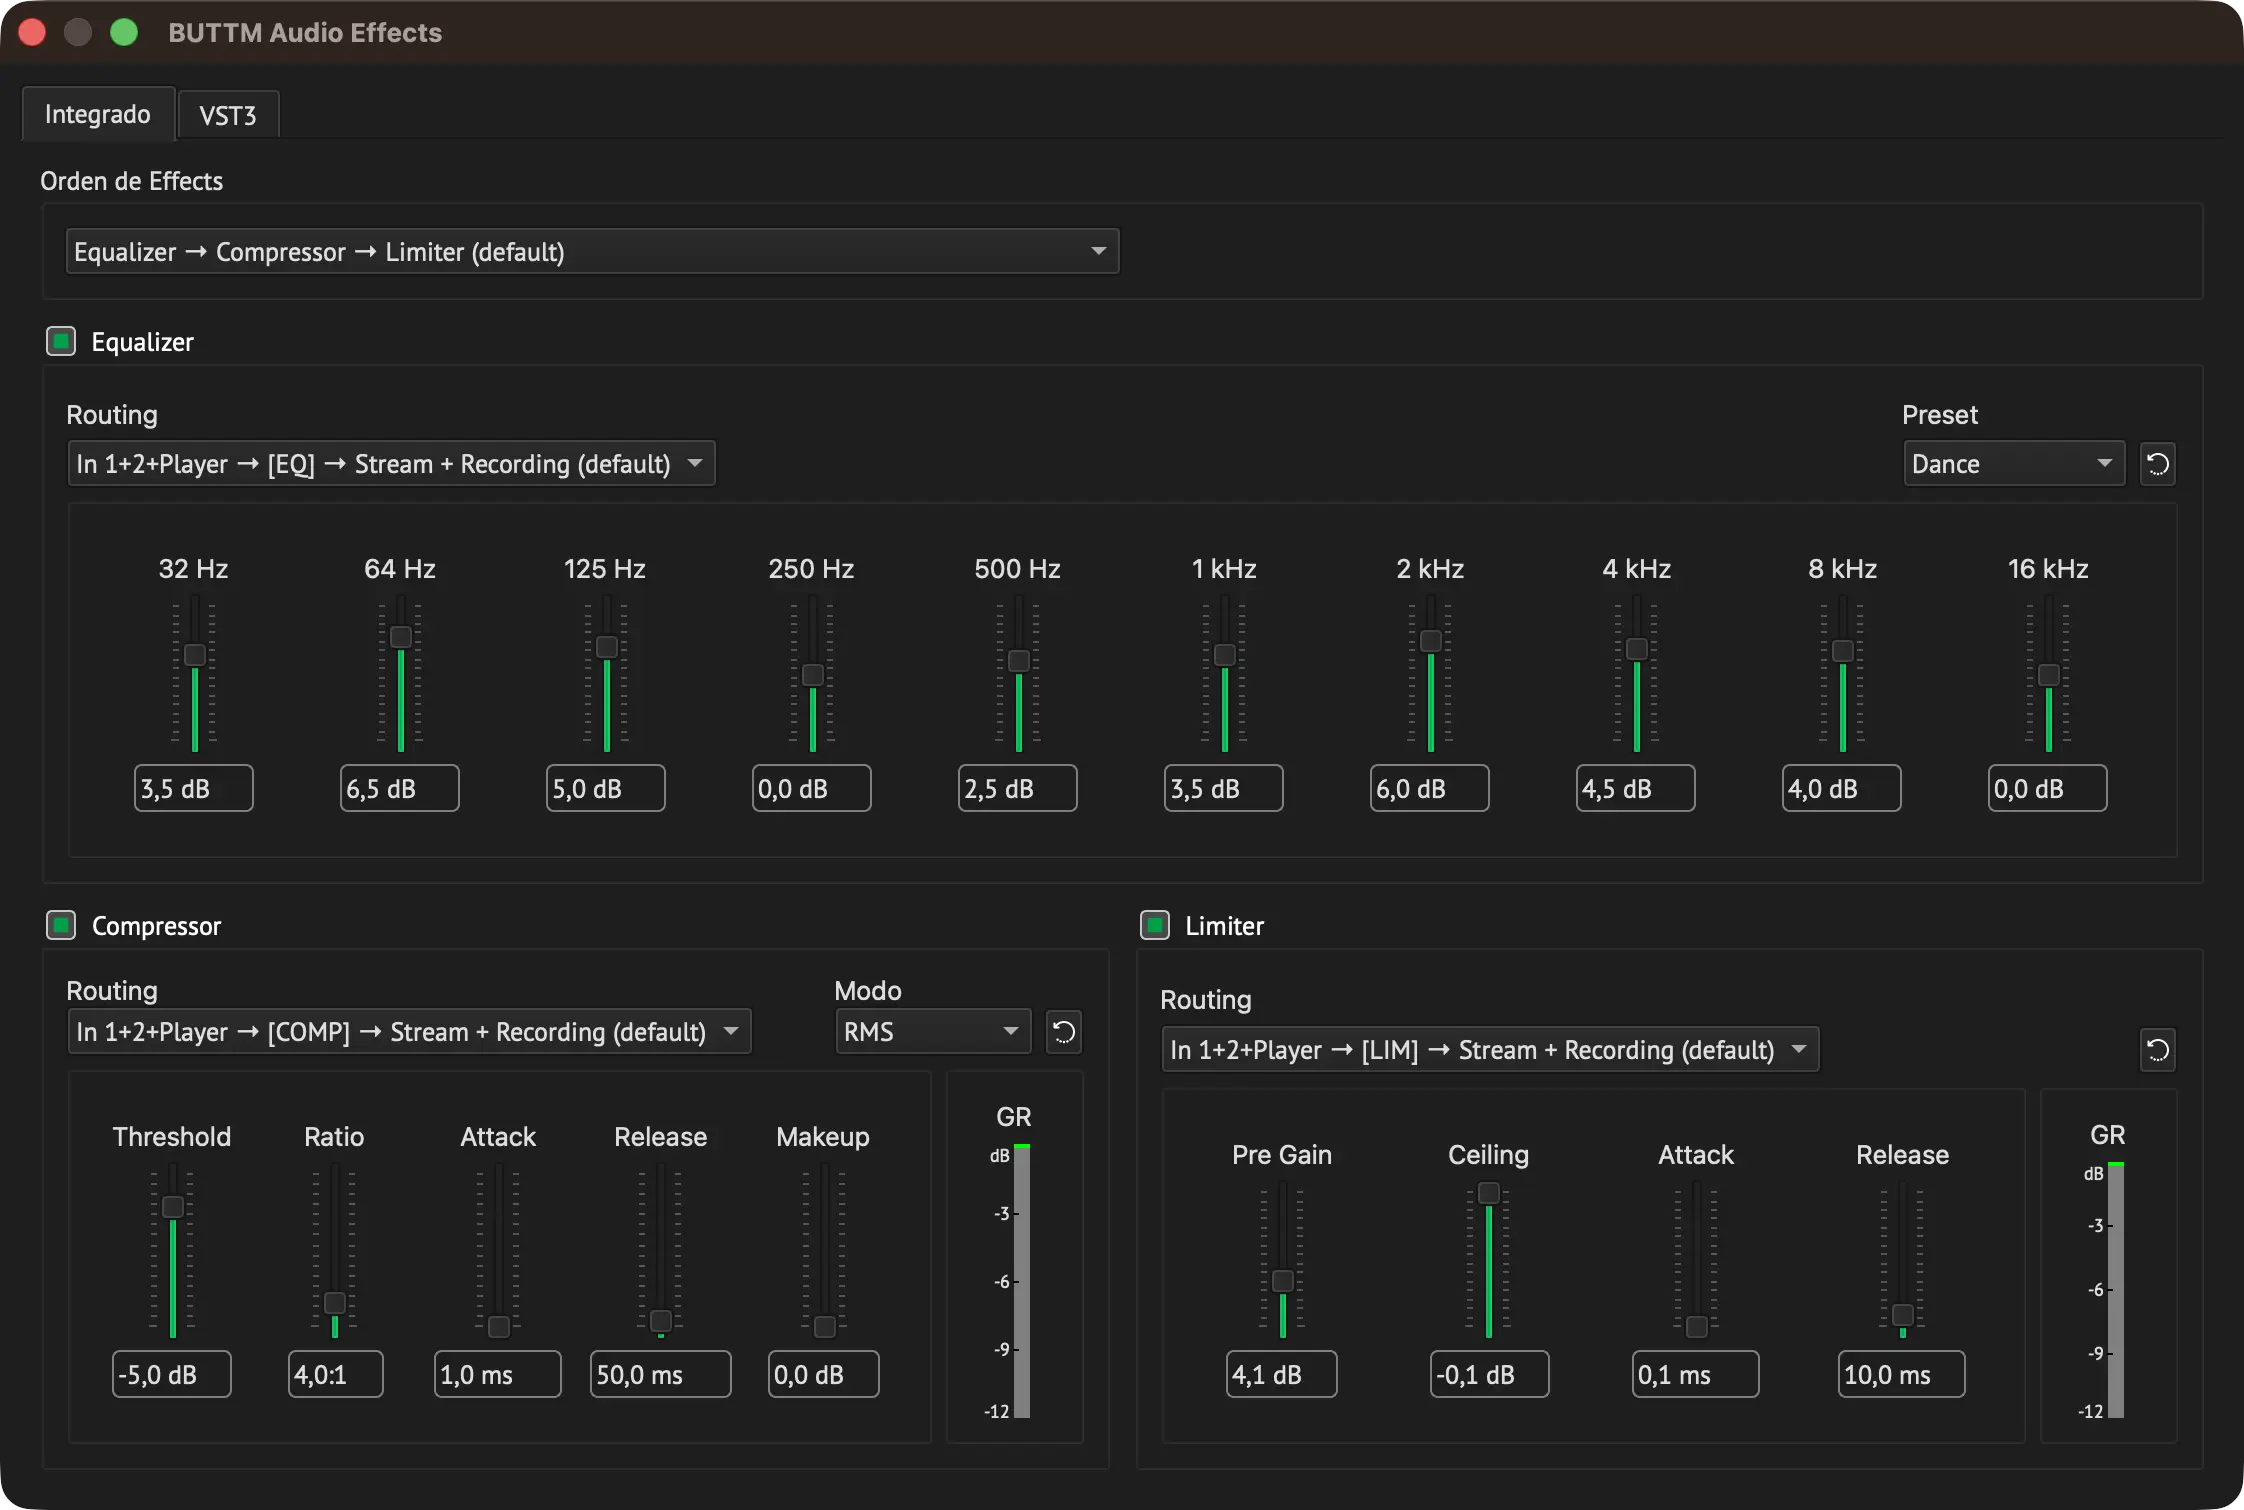Click the 8 kHz 4,0 dB value field

(x=1842, y=788)
